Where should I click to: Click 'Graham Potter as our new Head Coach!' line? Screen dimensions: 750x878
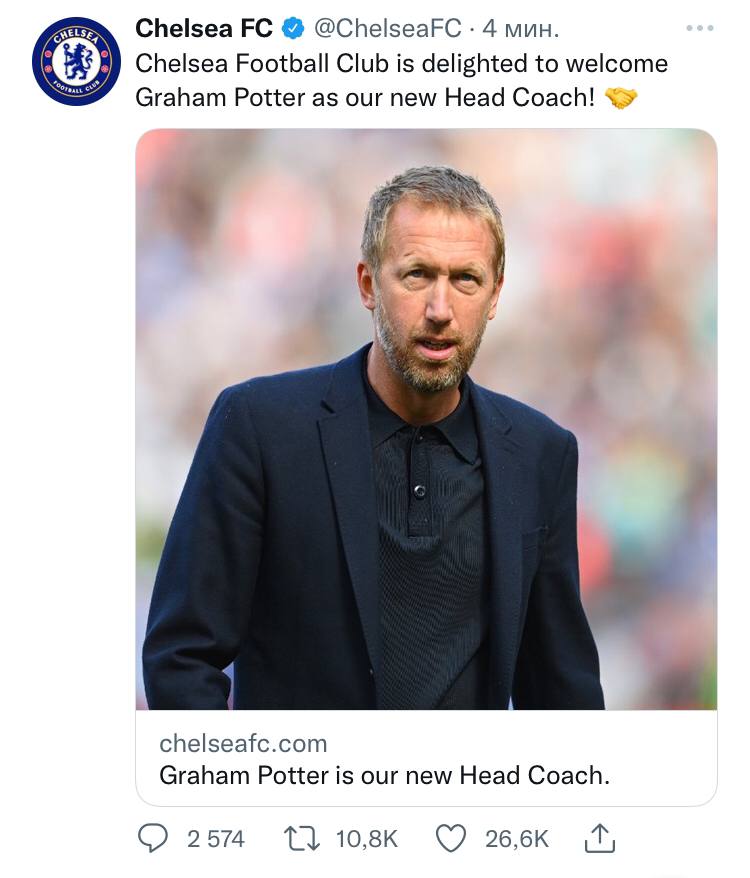coord(367,98)
